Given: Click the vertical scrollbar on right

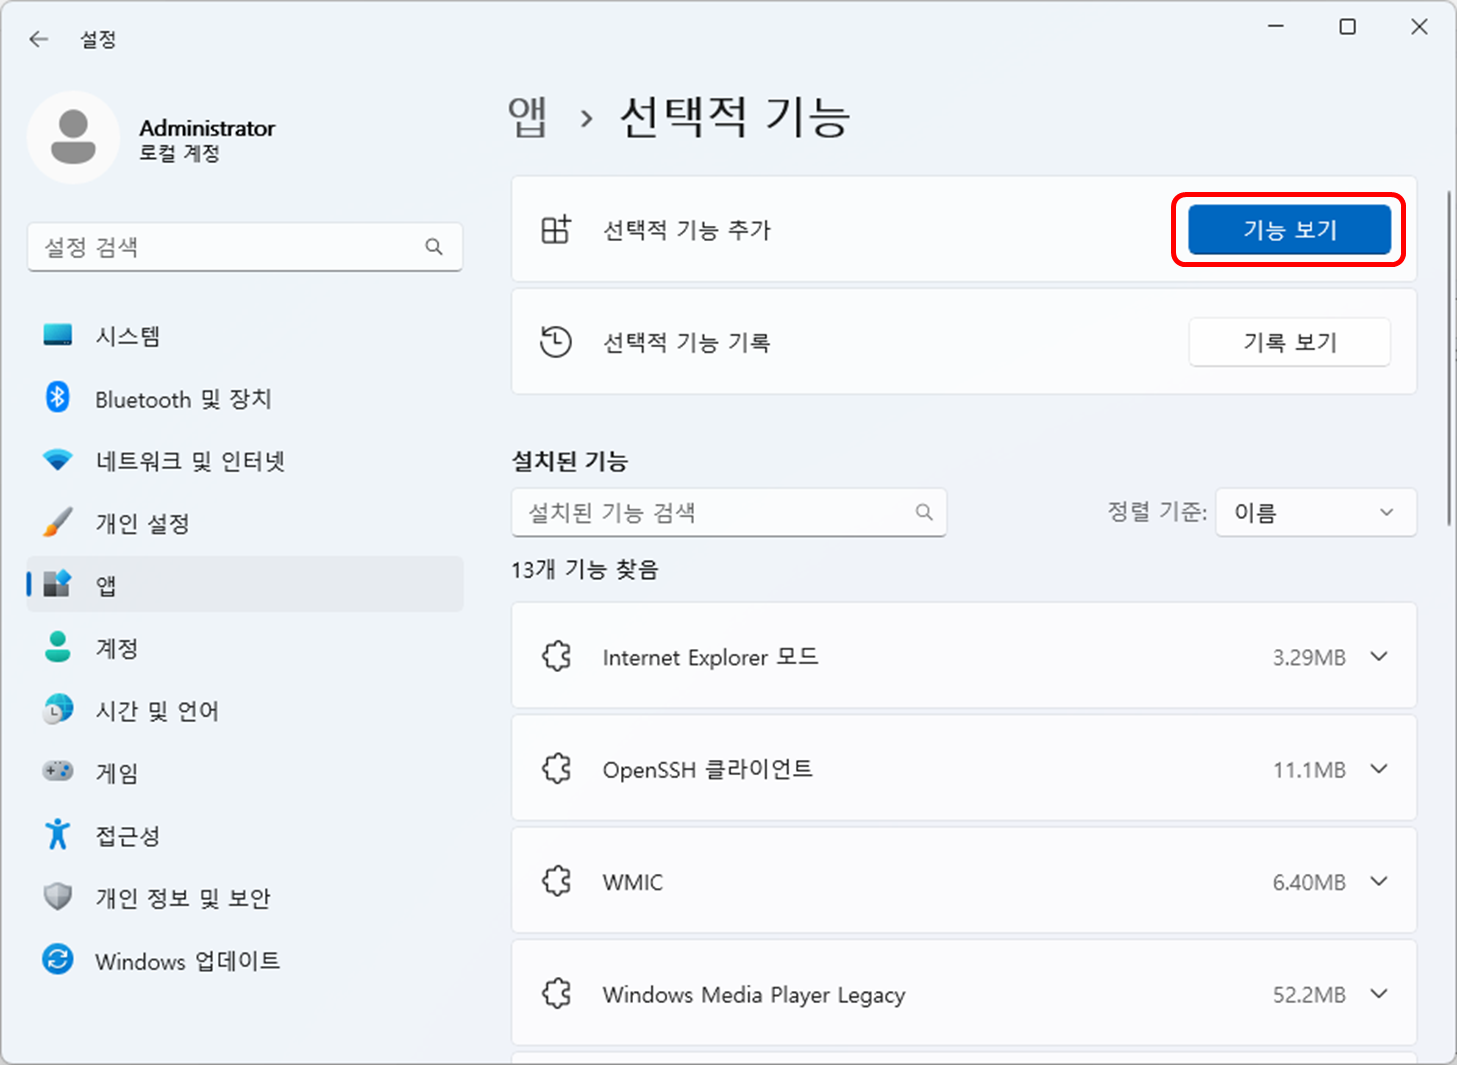Looking at the screenshot, I should [x=1449, y=358].
